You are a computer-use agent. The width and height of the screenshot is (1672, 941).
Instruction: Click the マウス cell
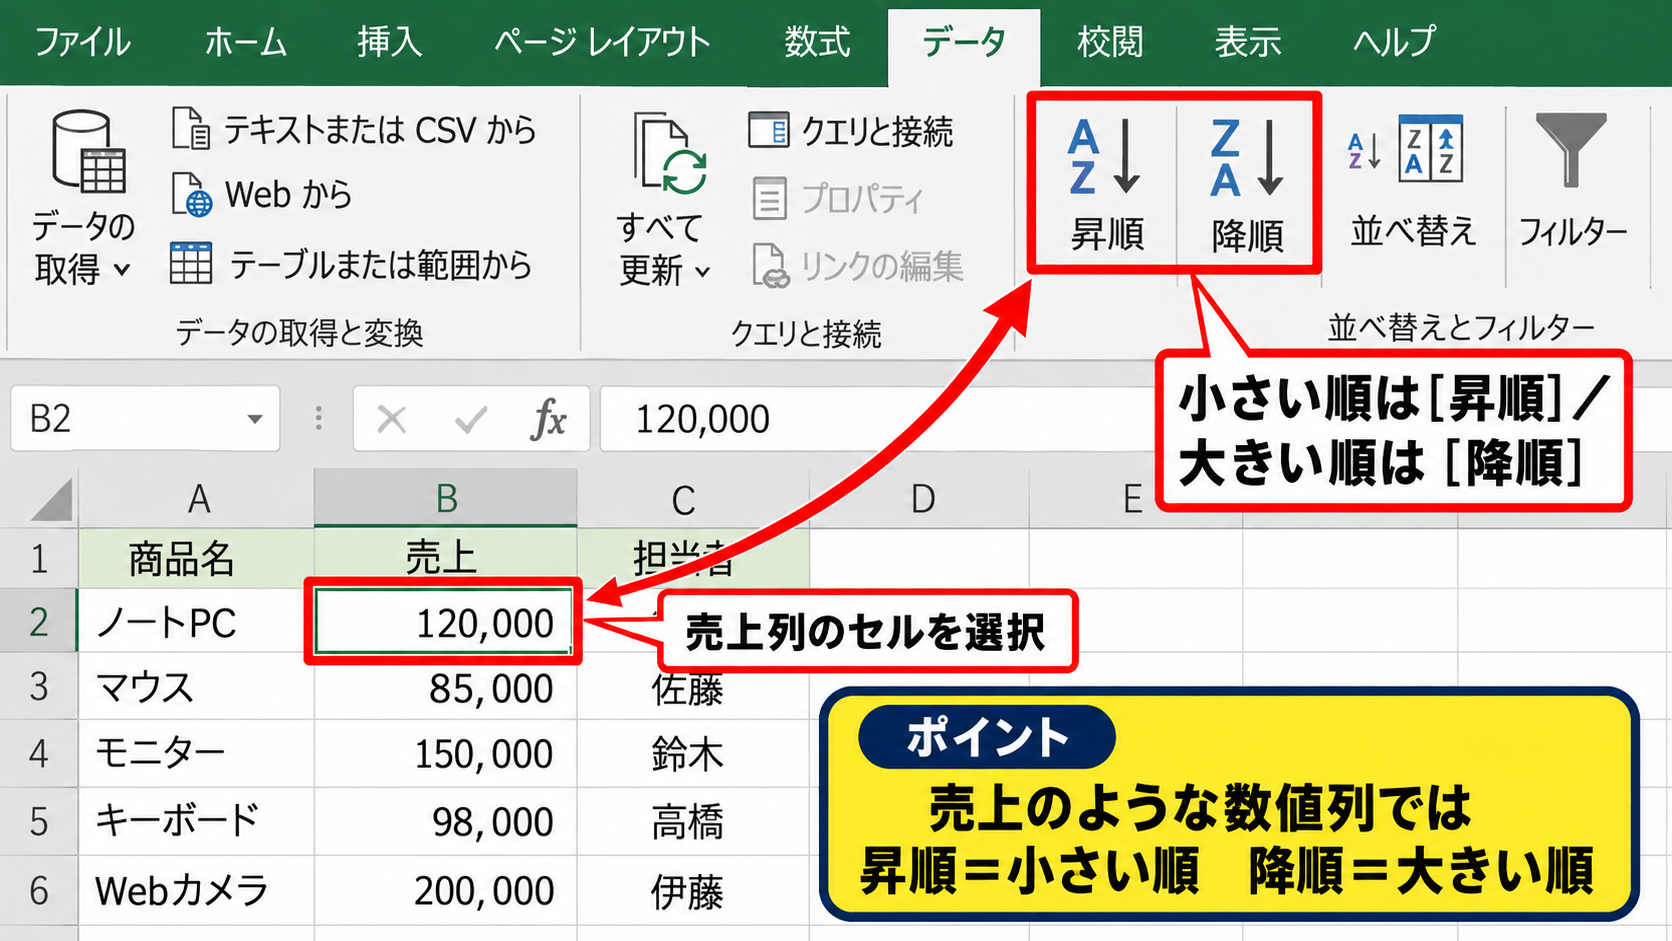(197, 687)
